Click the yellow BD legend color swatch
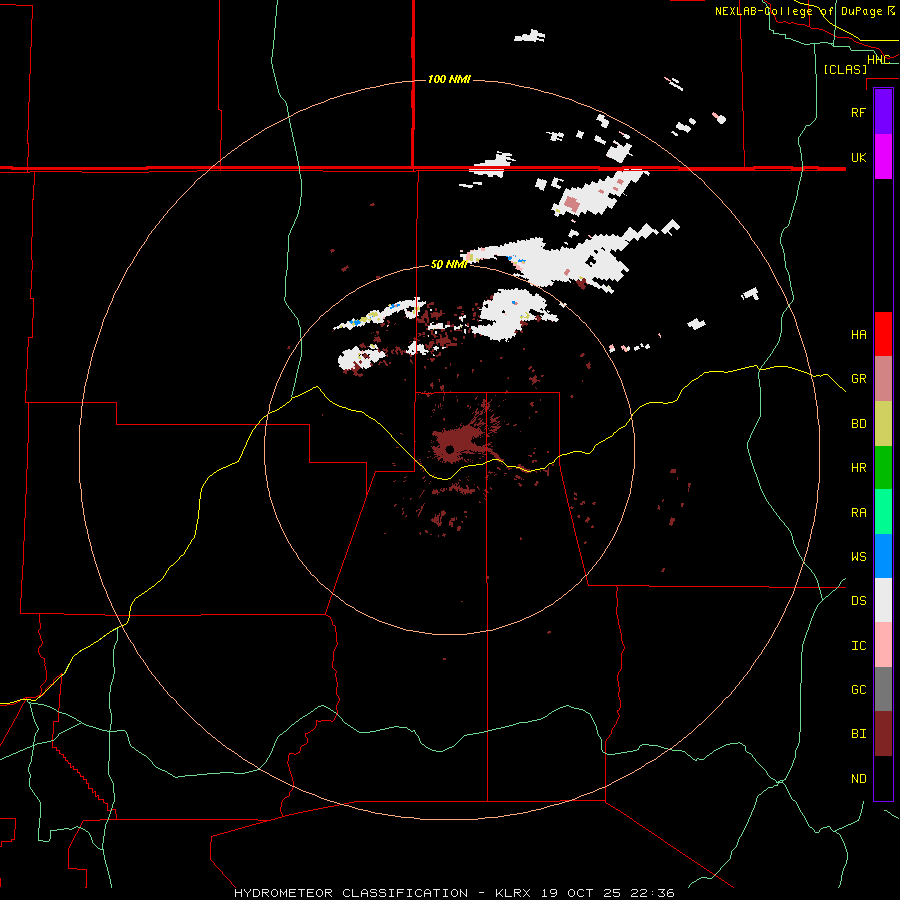The height and width of the screenshot is (900, 900). 883,424
